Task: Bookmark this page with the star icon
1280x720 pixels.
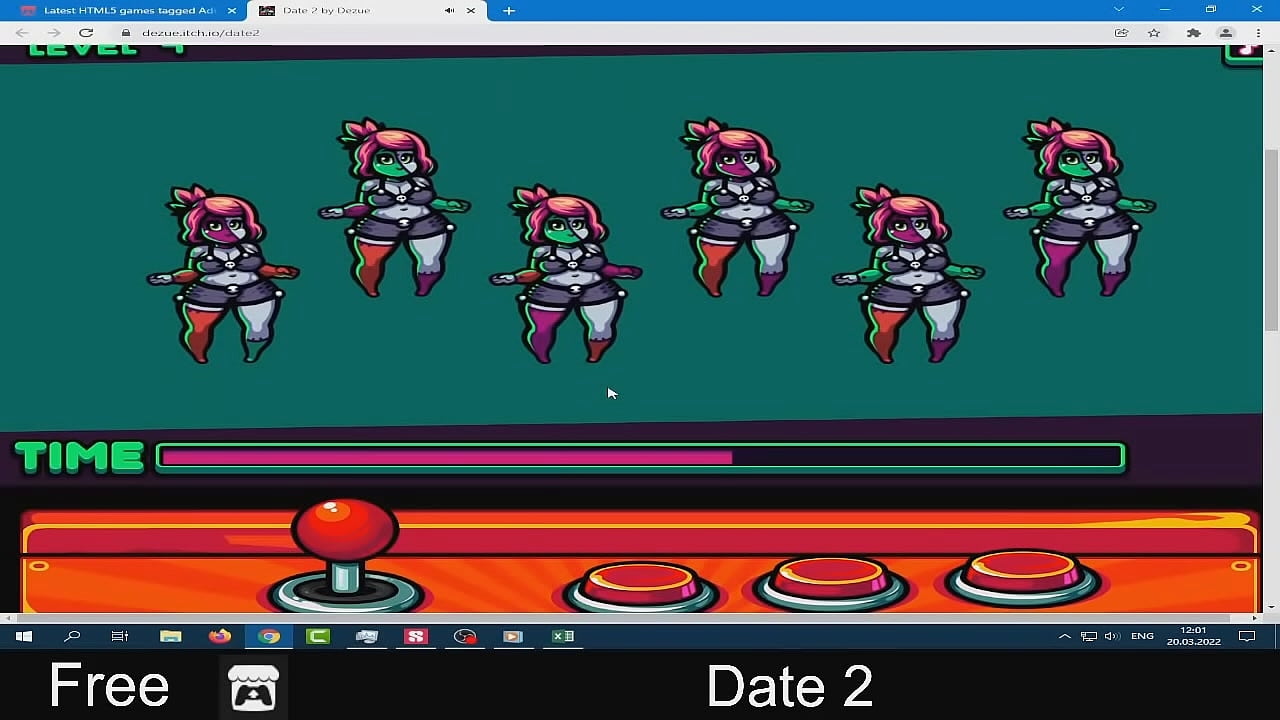Action: 1154,33
